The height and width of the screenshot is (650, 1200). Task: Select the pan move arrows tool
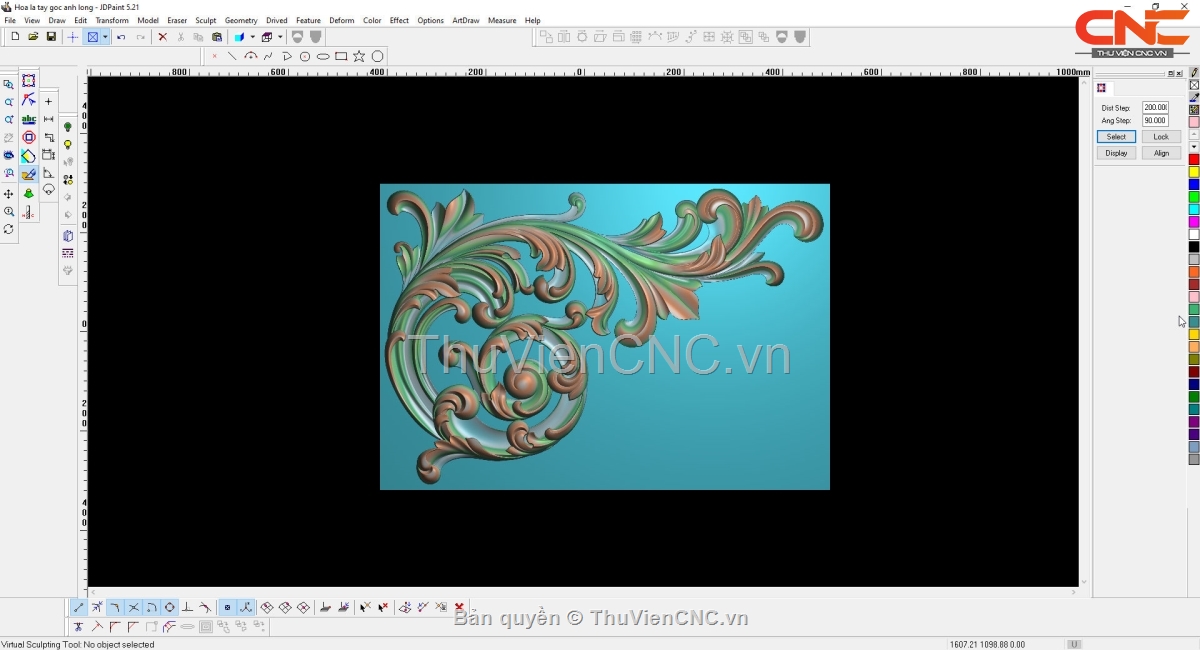point(9,194)
